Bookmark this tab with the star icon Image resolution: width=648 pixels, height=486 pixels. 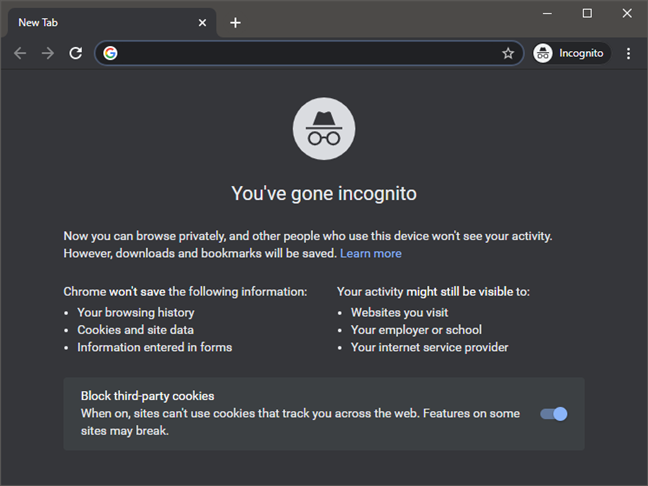(x=508, y=53)
